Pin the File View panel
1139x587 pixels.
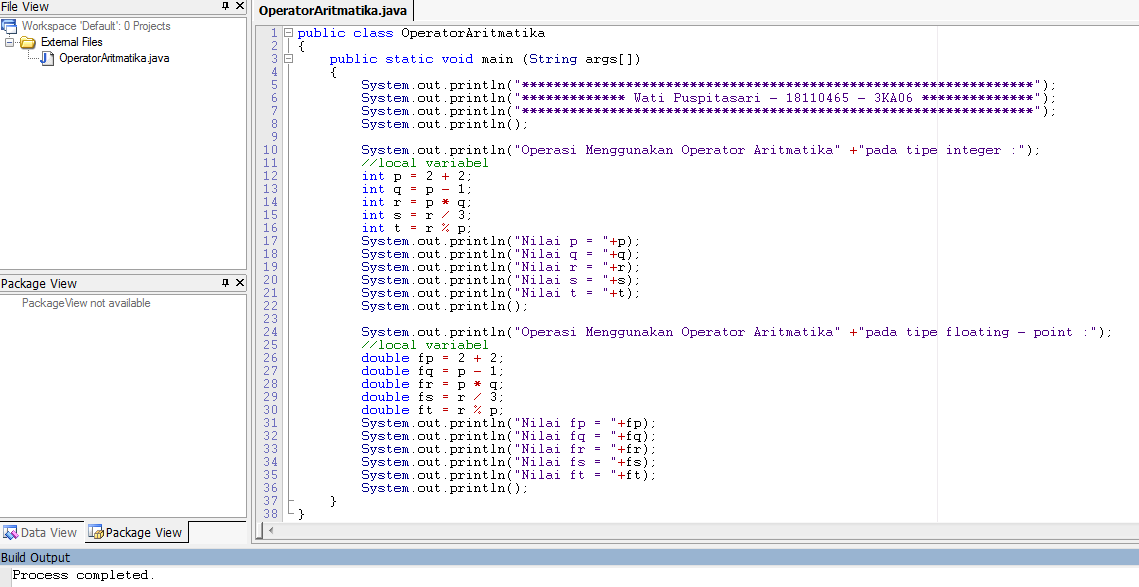click(x=225, y=6)
